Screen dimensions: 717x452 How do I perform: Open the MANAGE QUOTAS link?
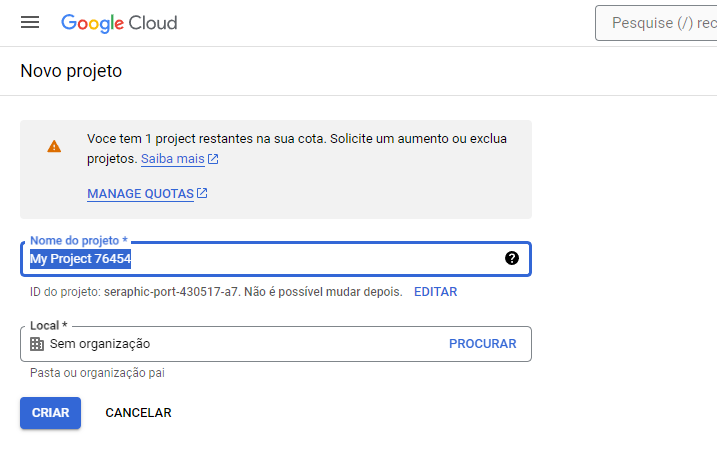(x=140, y=194)
